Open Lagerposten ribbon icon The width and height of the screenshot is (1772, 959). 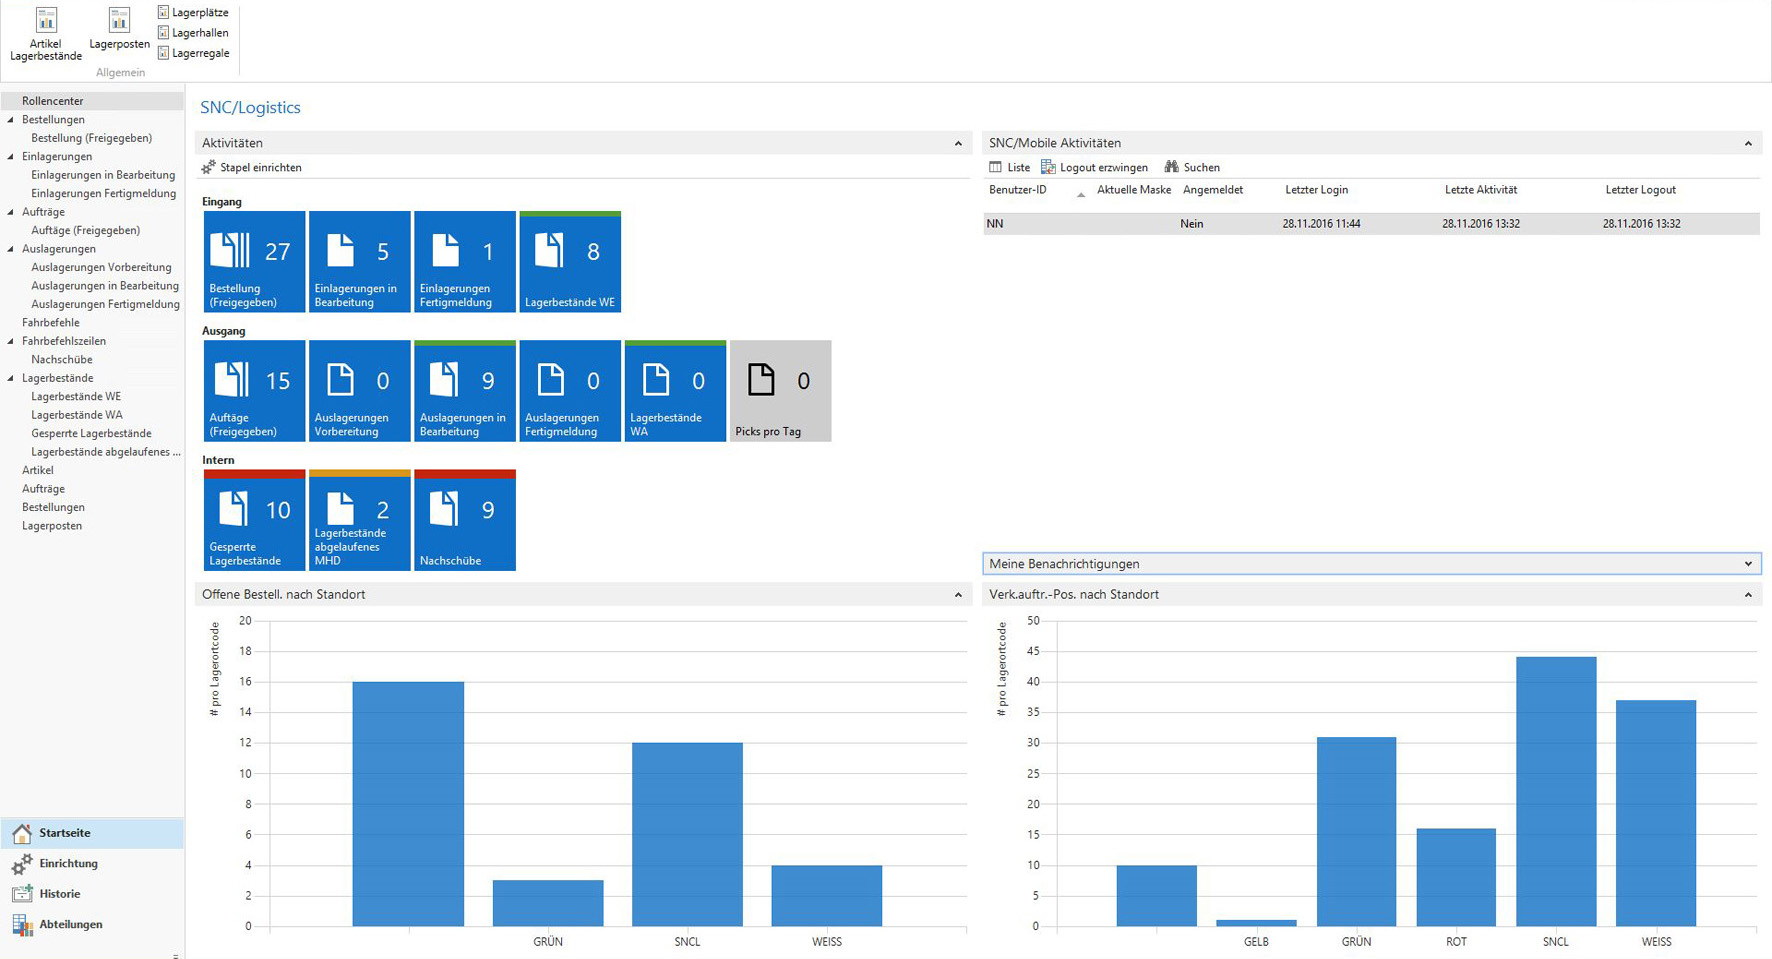click(119, 28)
